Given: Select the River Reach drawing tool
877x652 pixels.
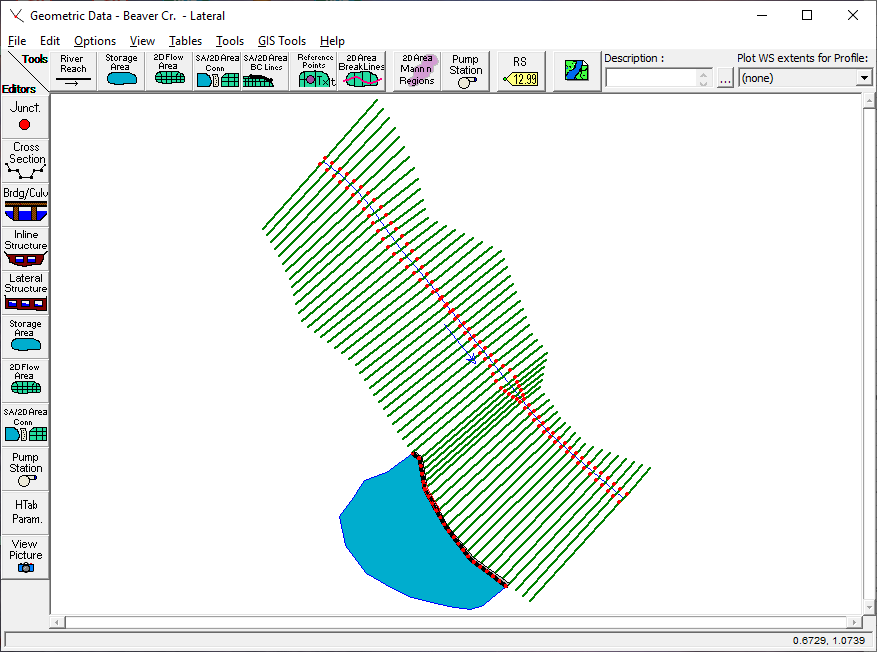Looking at the screenshot, I should [x=73, y=71].
